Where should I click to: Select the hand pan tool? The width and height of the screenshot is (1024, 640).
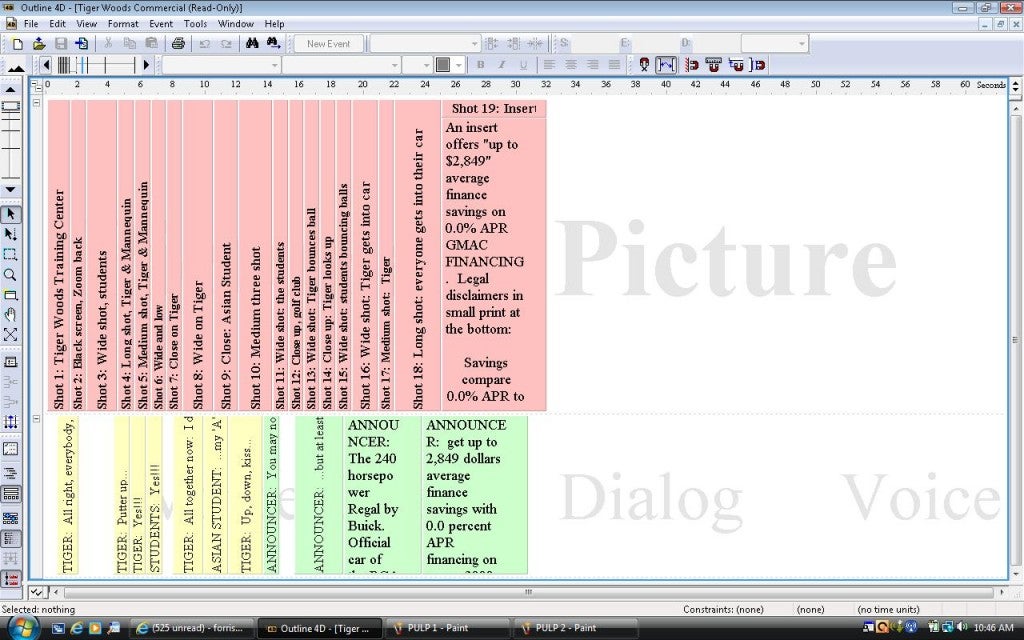pos(10,315)
